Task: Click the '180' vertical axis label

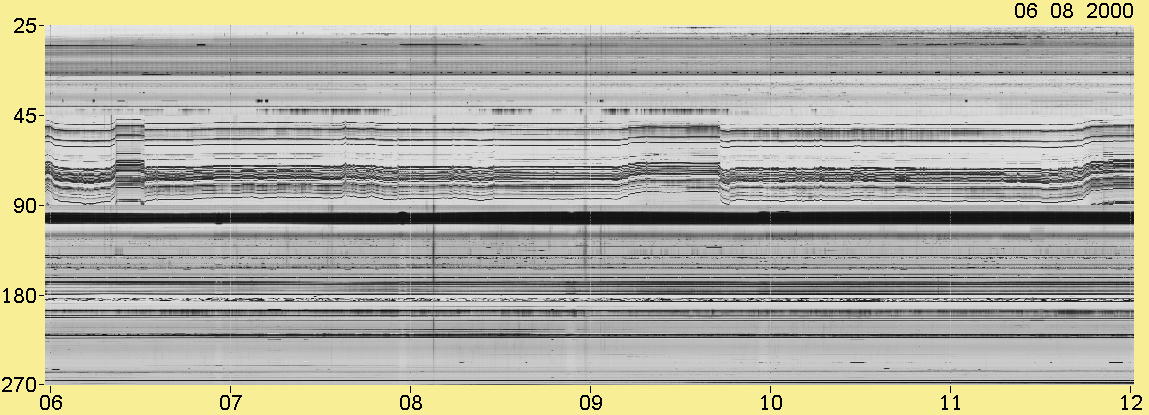Action: [x=21, y=295]
